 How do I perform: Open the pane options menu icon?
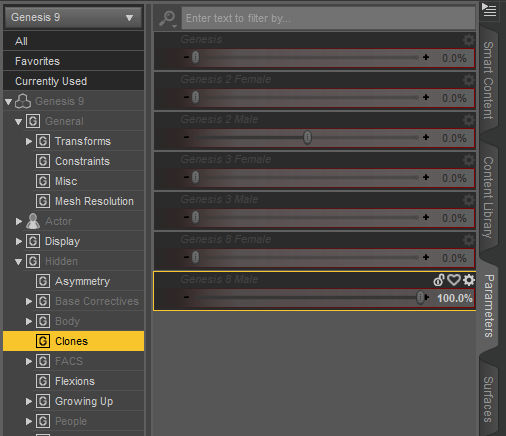coord(489,10)
